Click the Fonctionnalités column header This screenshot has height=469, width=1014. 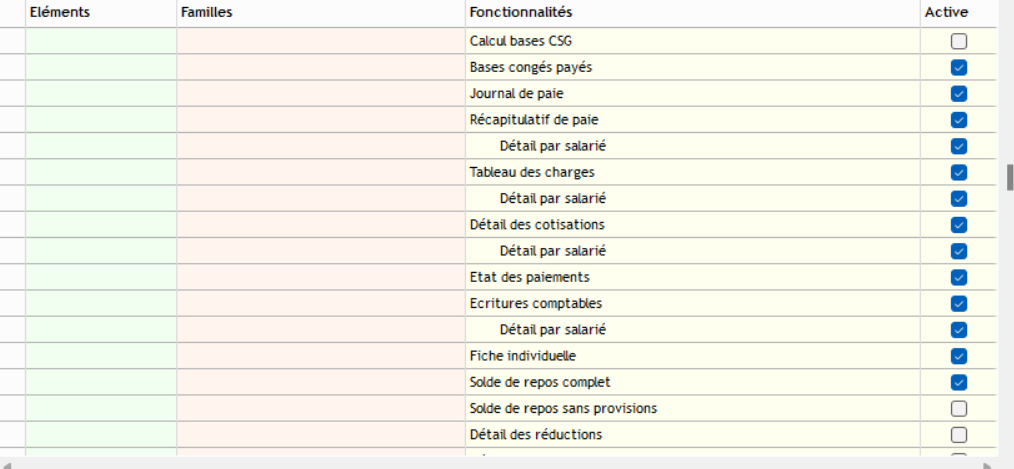tap(520, 13)
